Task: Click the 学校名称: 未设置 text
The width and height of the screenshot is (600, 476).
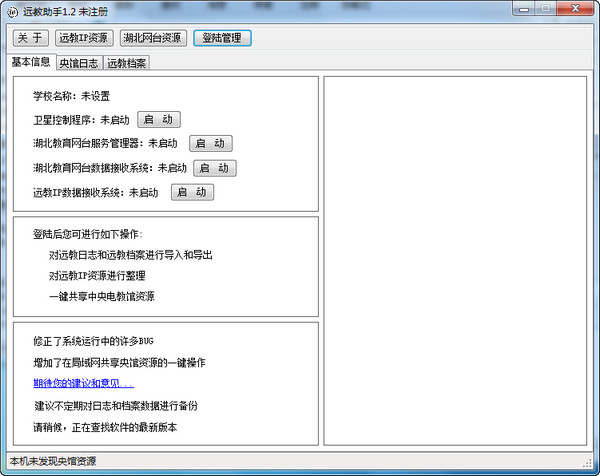Action: [x=72, y=96]
